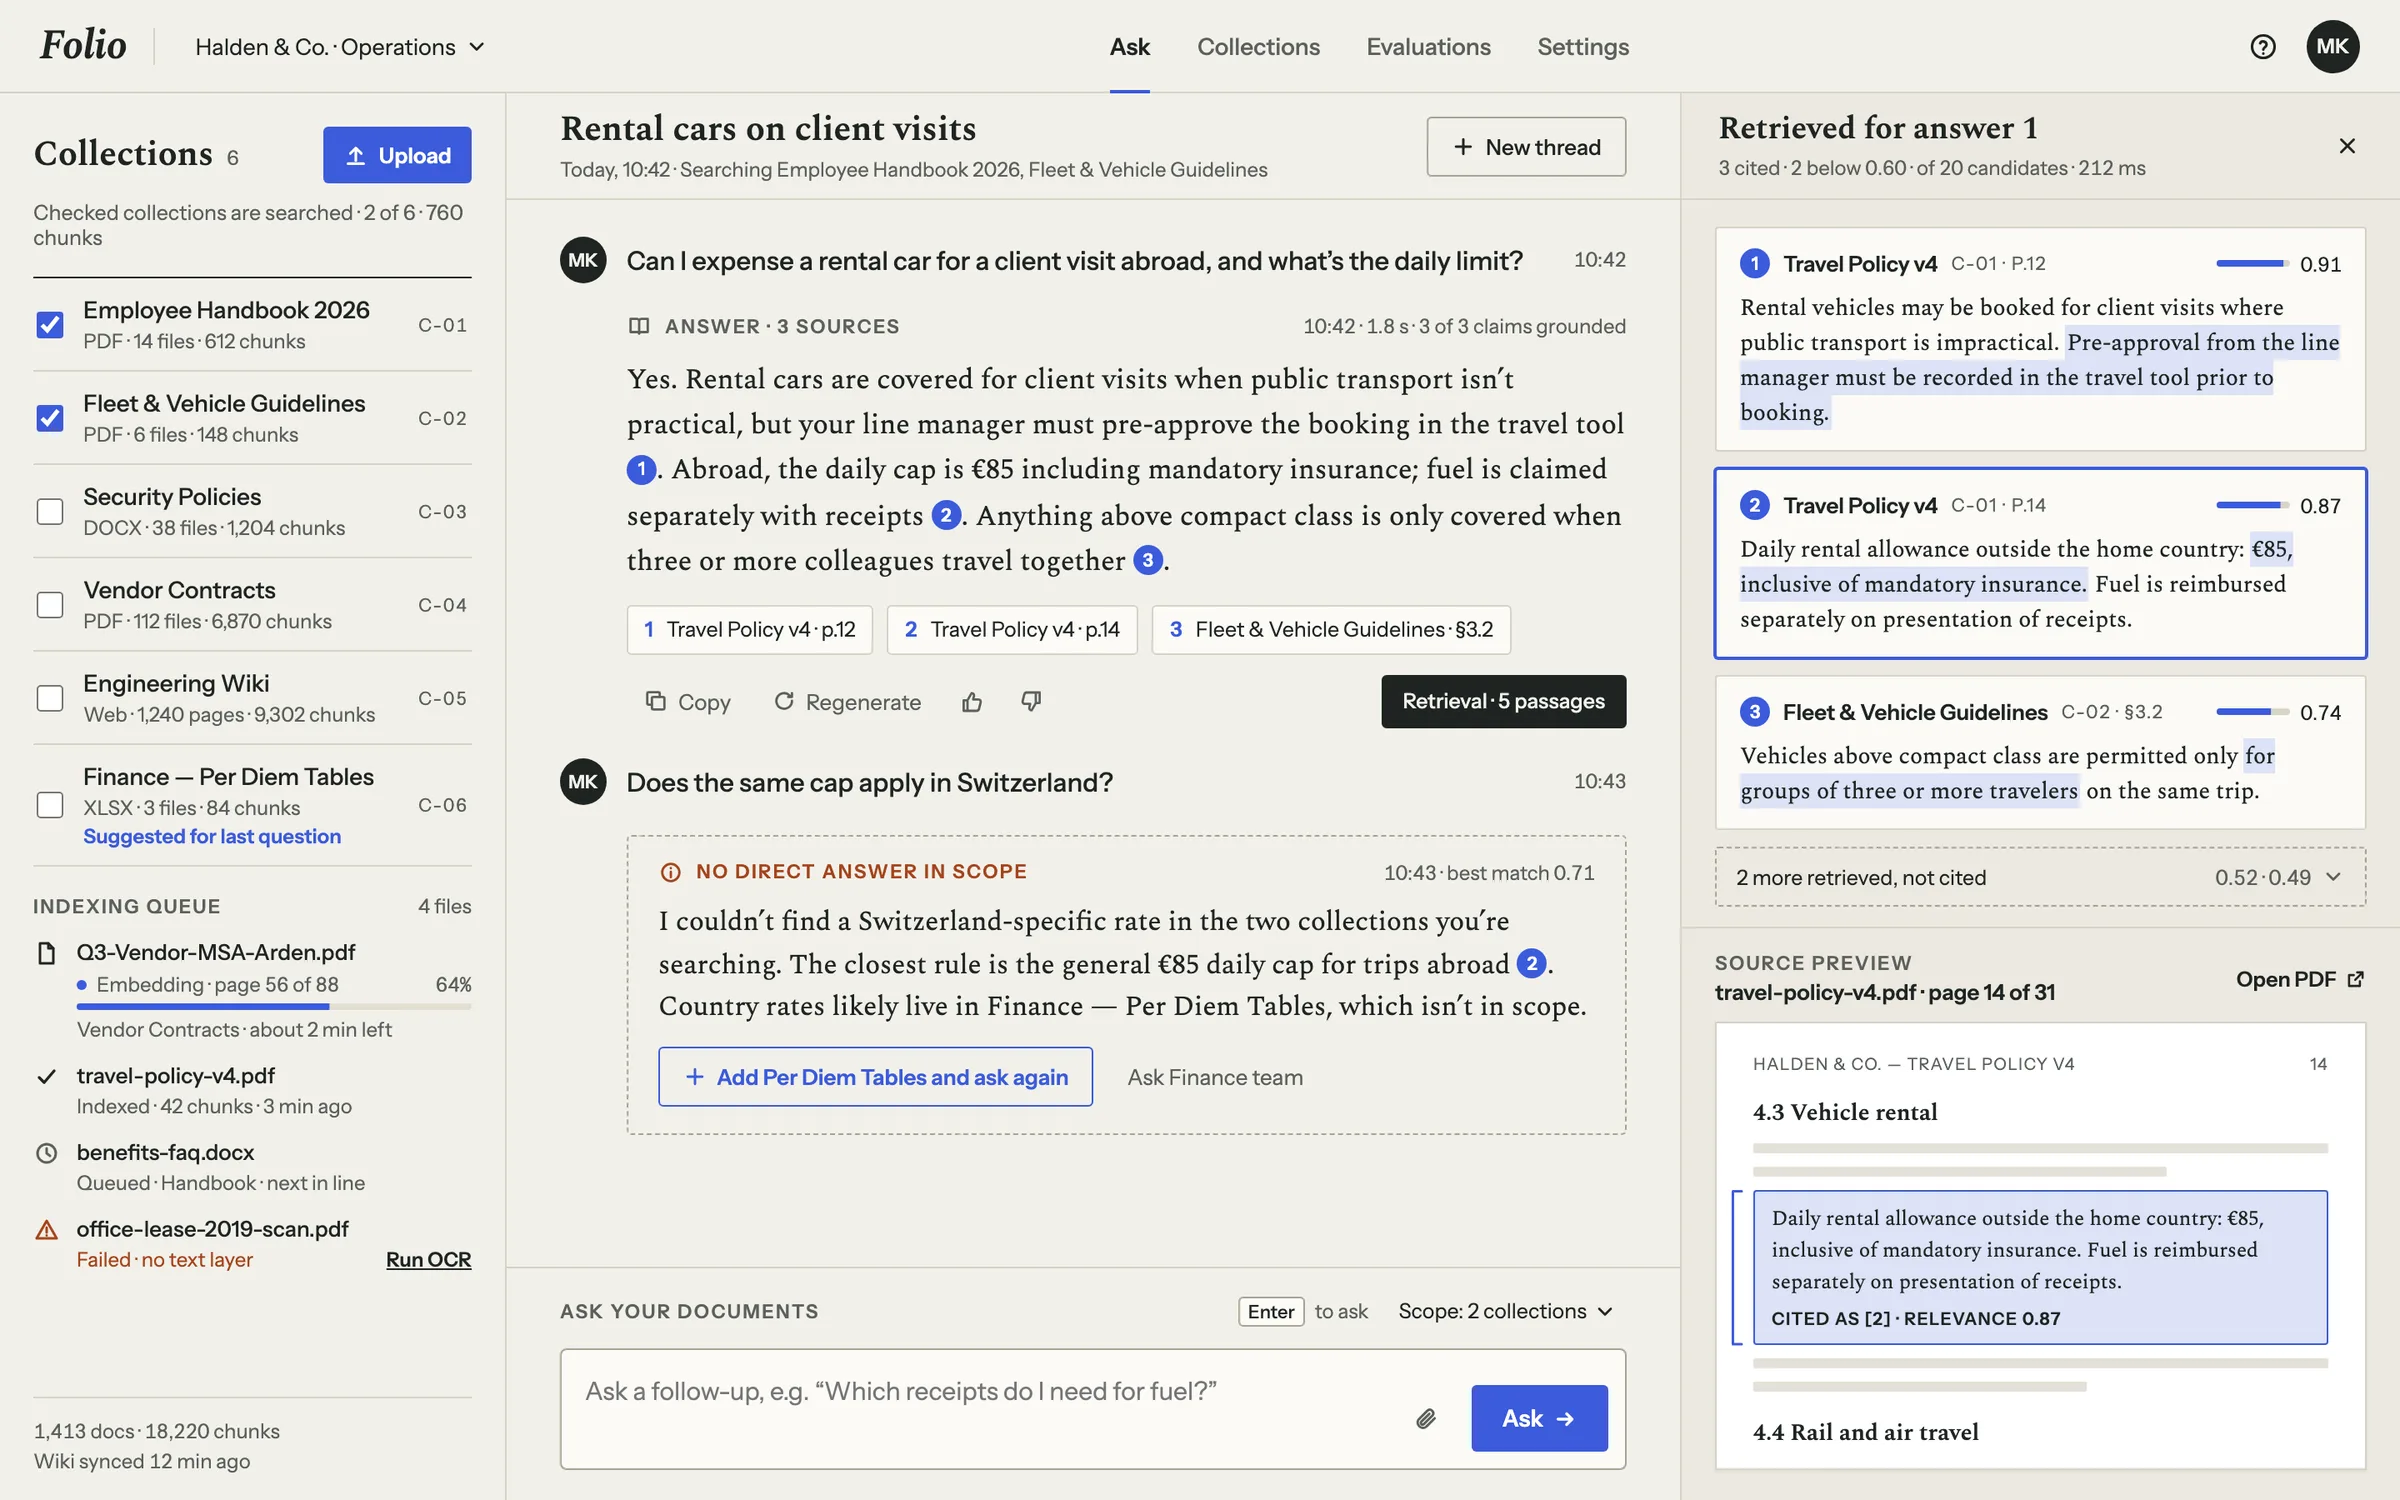Click the book icon next to ANSWER
The width and height of the screenshot is (2400, 1500).
point(639,326)
